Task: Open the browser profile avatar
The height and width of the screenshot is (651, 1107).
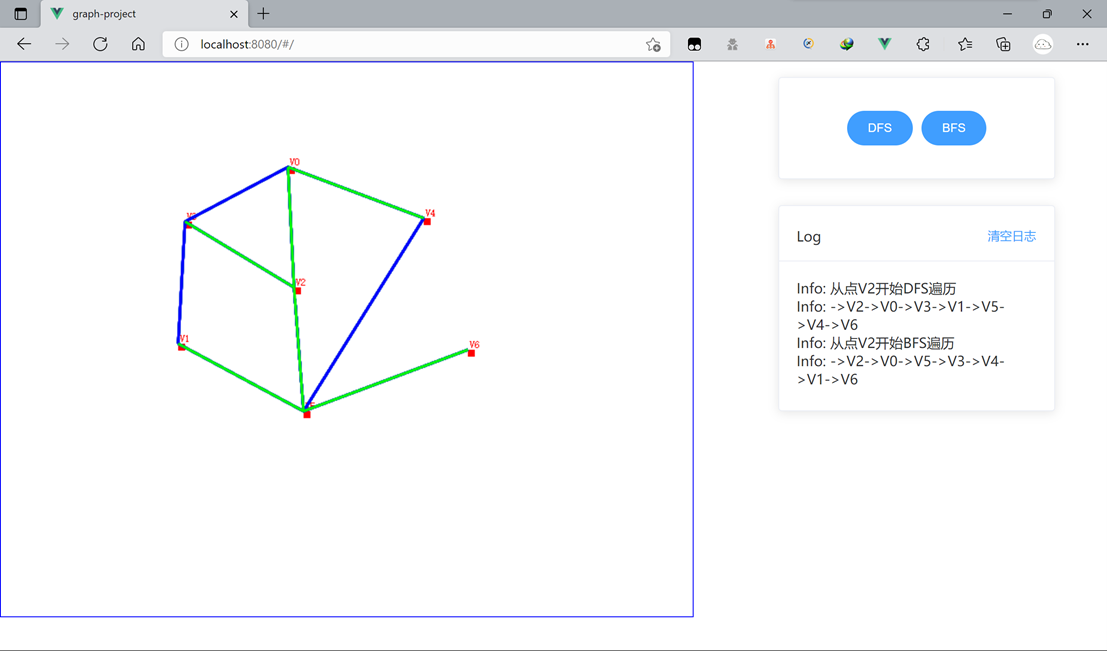Action: click(x=1043, y=44)
